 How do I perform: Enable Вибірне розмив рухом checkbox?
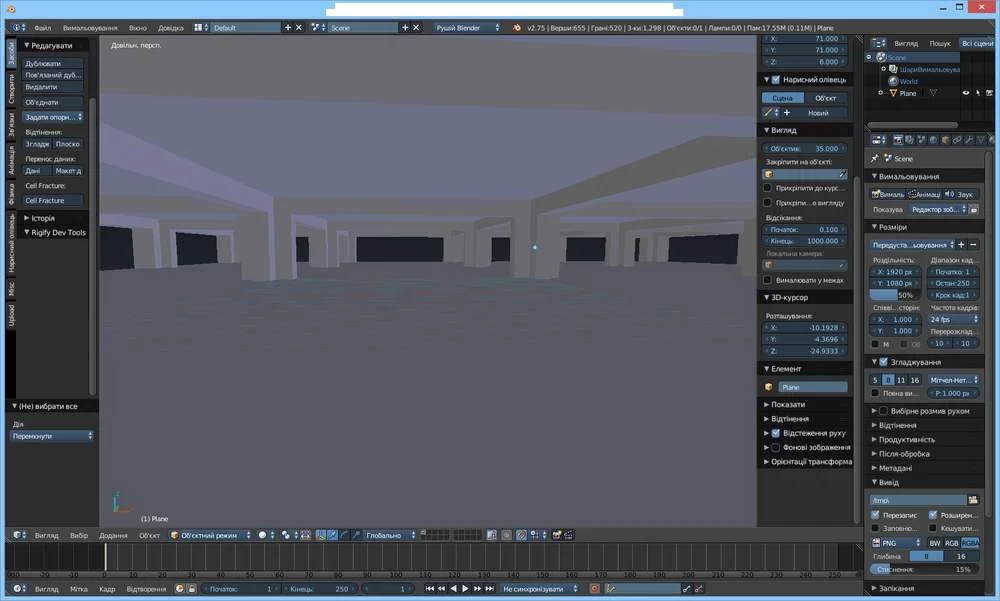pos(883,411)
